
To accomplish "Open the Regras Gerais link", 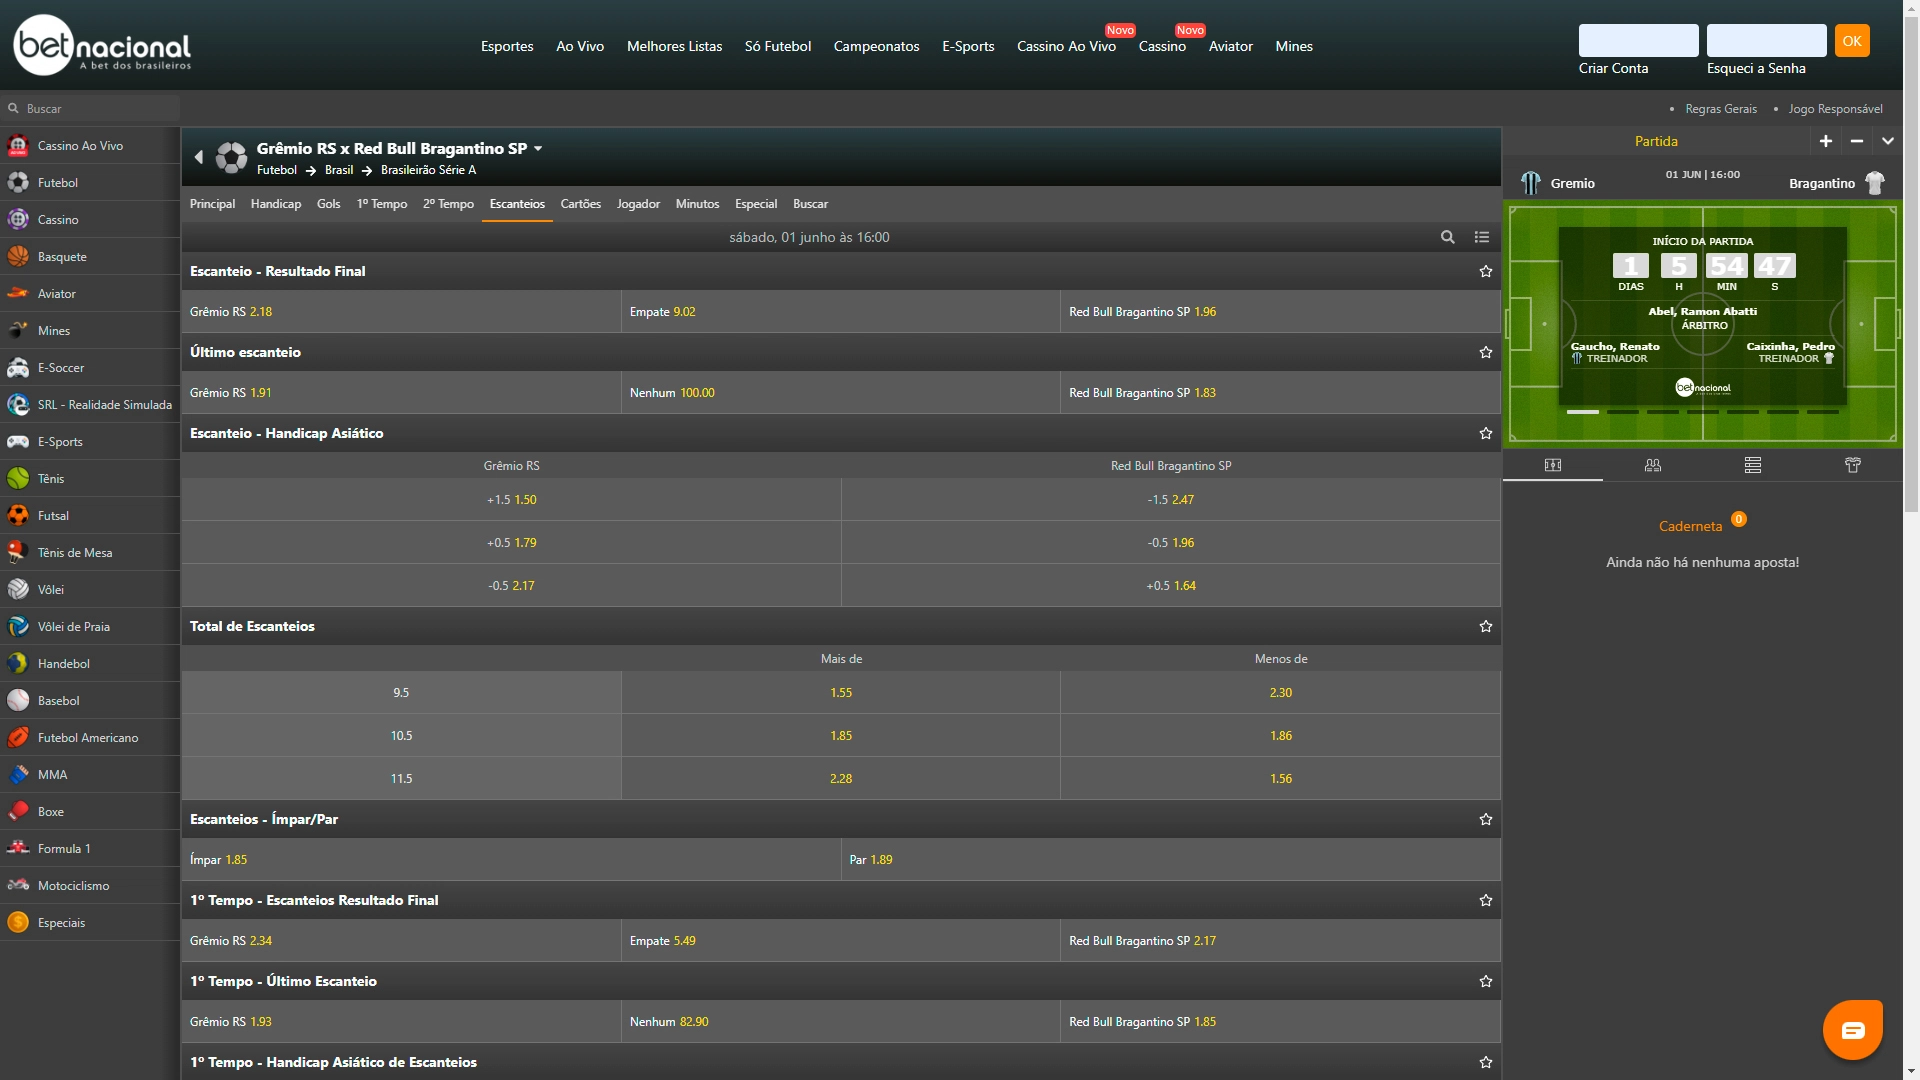I will click(x=1721, y=109).
